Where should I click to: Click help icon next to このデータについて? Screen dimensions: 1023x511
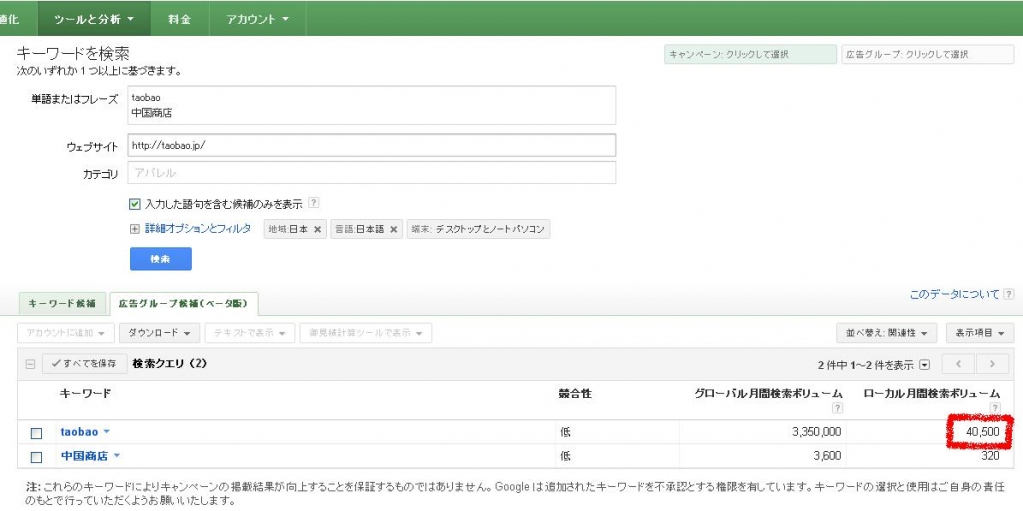click(x=1009, y=294)
